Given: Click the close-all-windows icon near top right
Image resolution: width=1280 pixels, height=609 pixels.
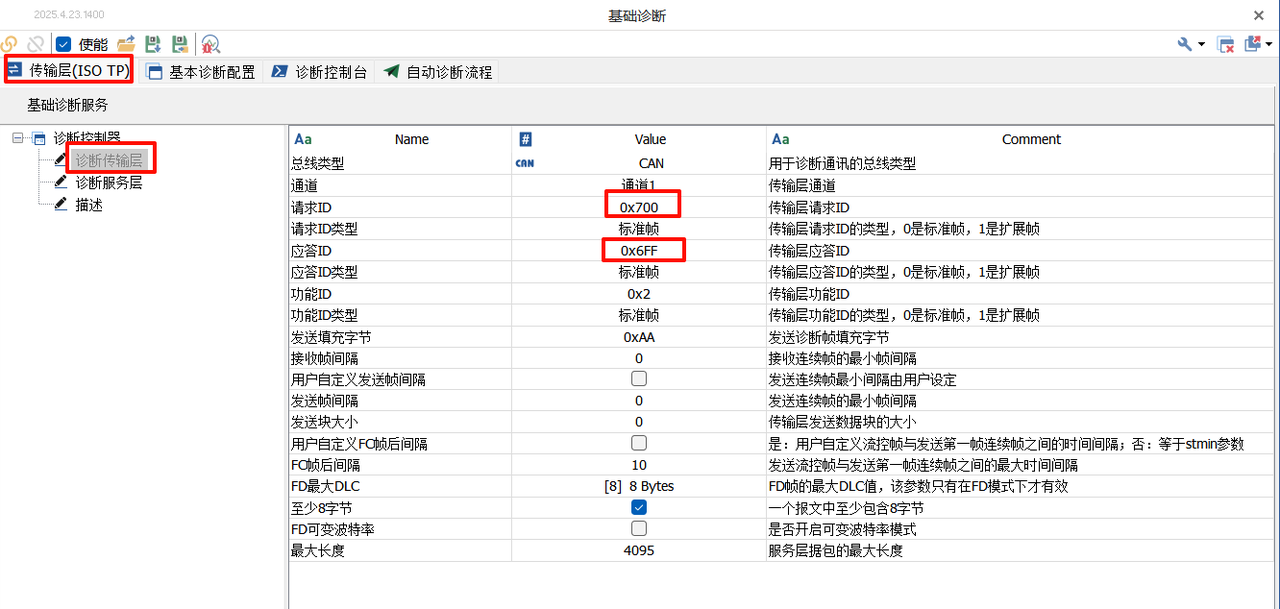Looking at the screenshot, I should [1225, 44].
